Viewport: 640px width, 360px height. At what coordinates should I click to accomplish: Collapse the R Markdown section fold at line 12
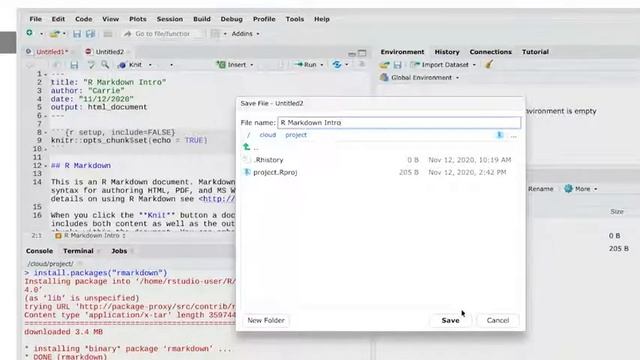click(x=46, y=166)
